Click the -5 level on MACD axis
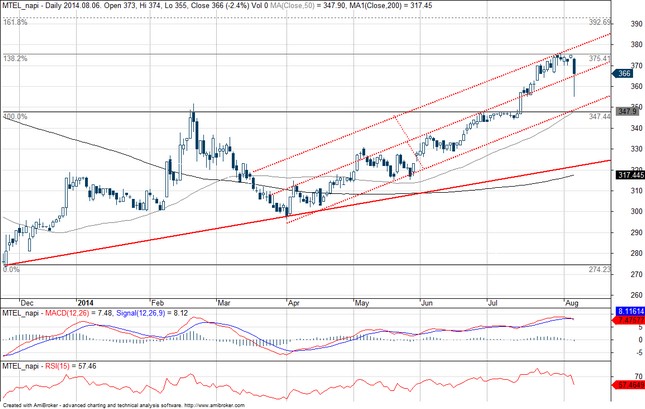 coord(639,353)
